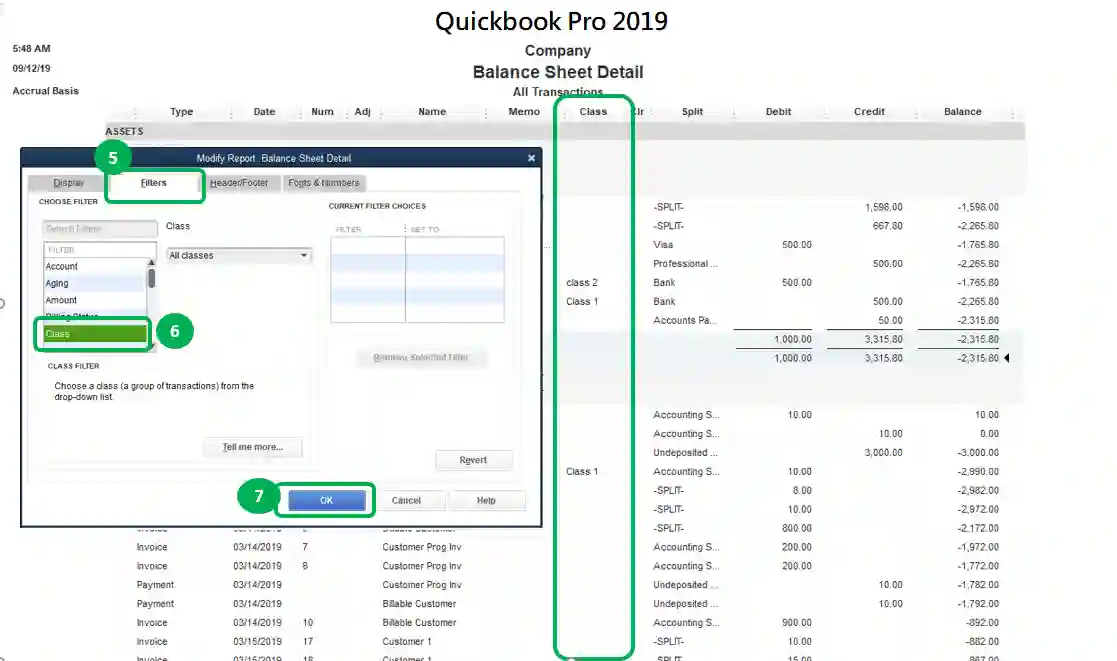Open the Header/Footer tab
1117x661 pixels.
(x=239, y=183)
